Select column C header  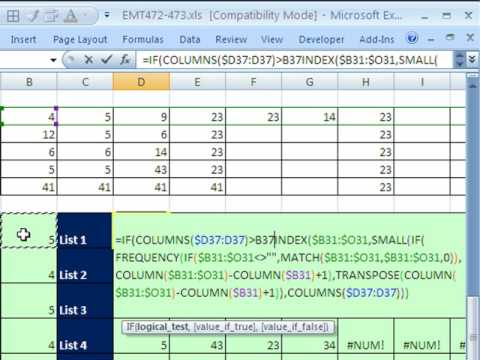[85, 82]
